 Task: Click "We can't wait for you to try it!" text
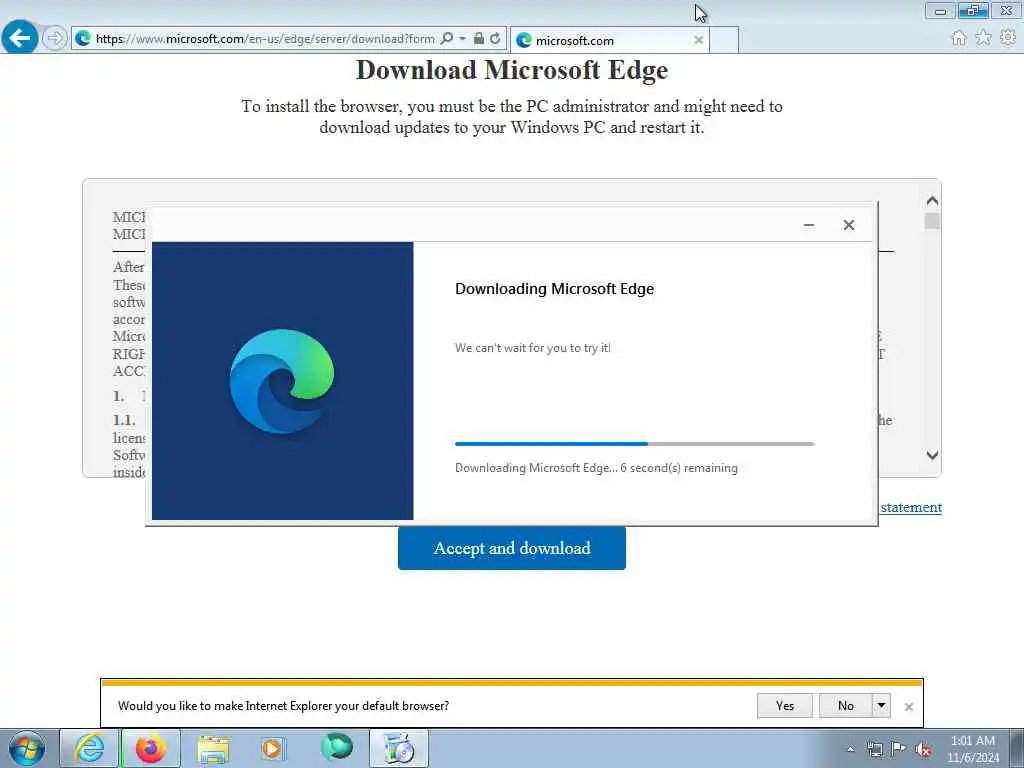(533, 348)
